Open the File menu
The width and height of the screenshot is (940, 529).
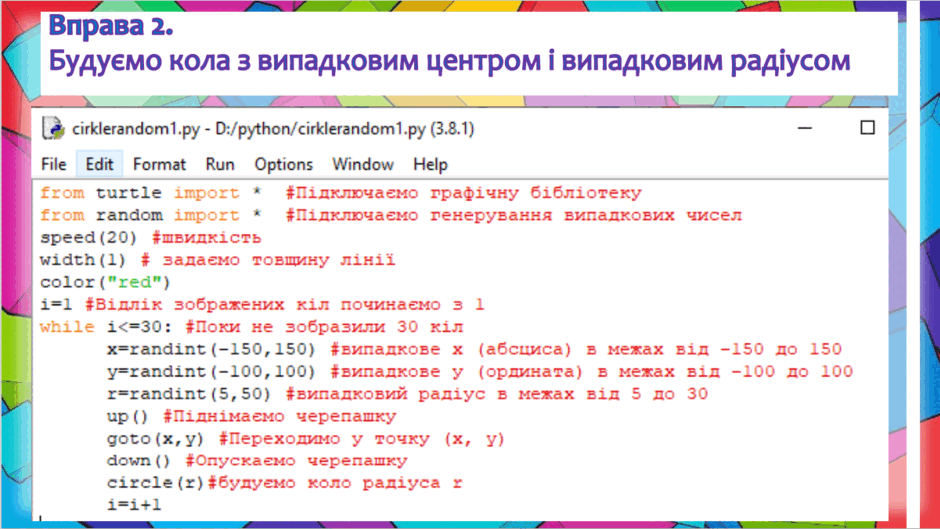[53, 164]
